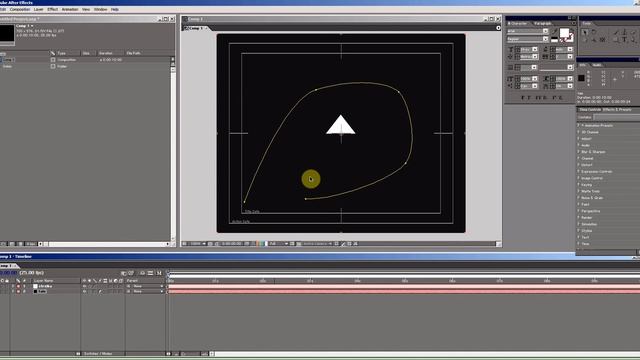This screenshot has width=640, height=360.
Task: Expand the Blur & Sharpen effects category
Action: click(579, 151)
